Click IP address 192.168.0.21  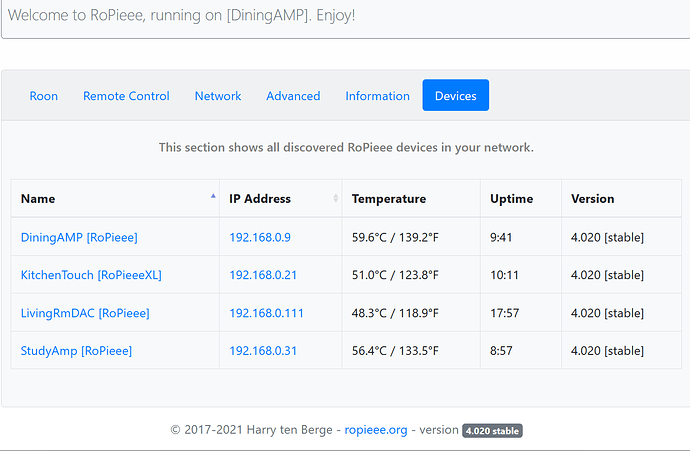(x=263, y=275)
